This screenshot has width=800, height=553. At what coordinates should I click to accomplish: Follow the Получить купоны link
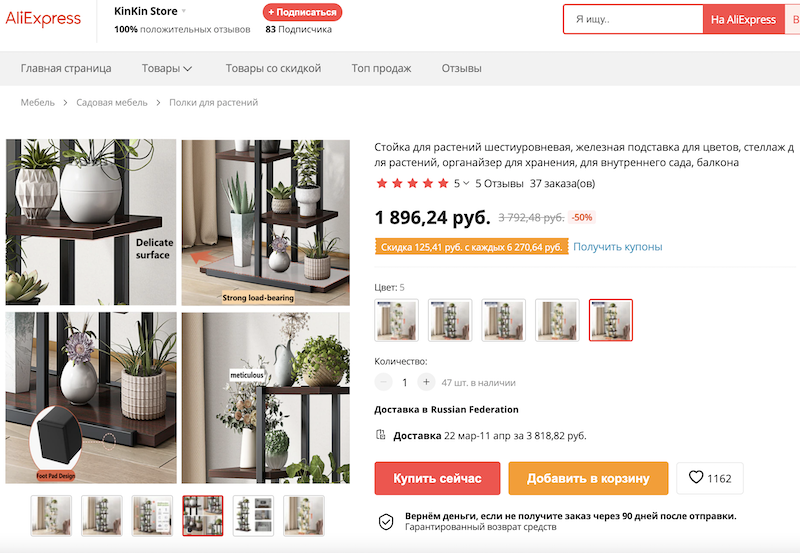pyautogui.click(x=617, y=247)
